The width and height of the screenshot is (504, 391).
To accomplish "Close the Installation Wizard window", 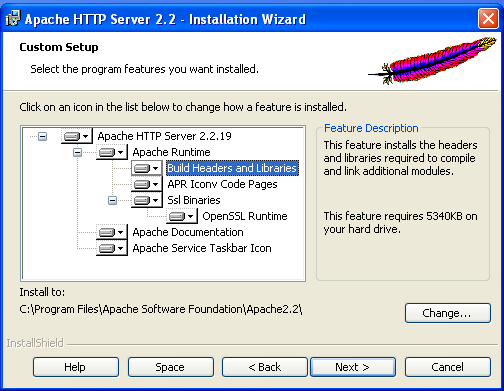I will coord(488,19).
